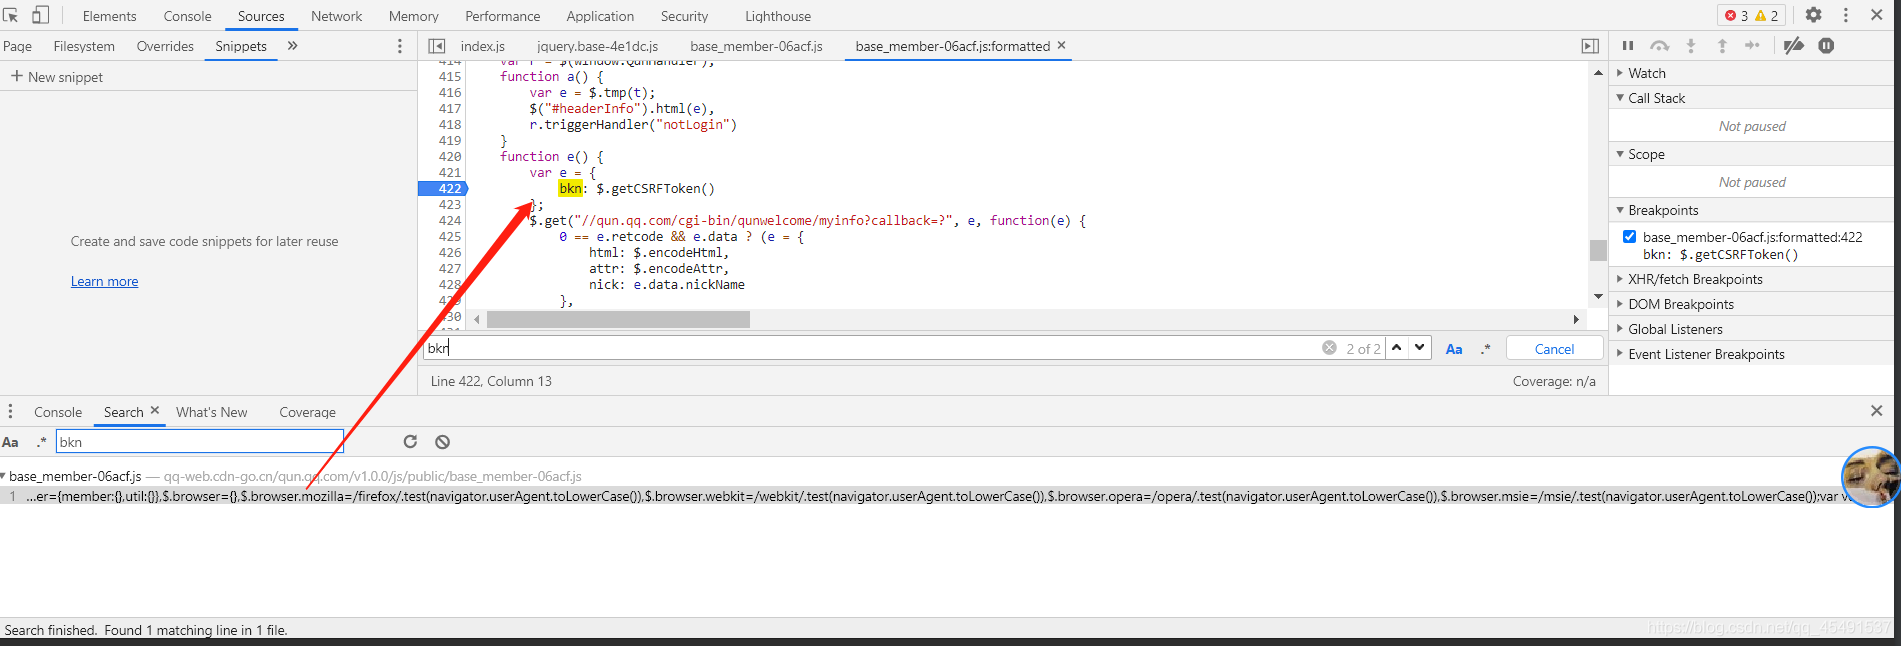Open the Console drawer tab
1901x646 pixels.
pos(58,412)
